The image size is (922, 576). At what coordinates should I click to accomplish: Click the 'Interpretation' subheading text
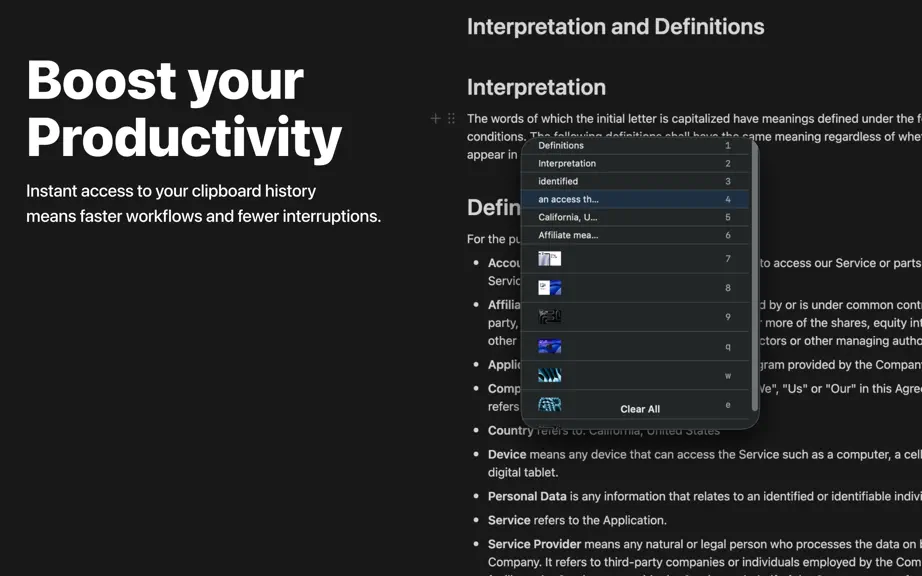536,87
